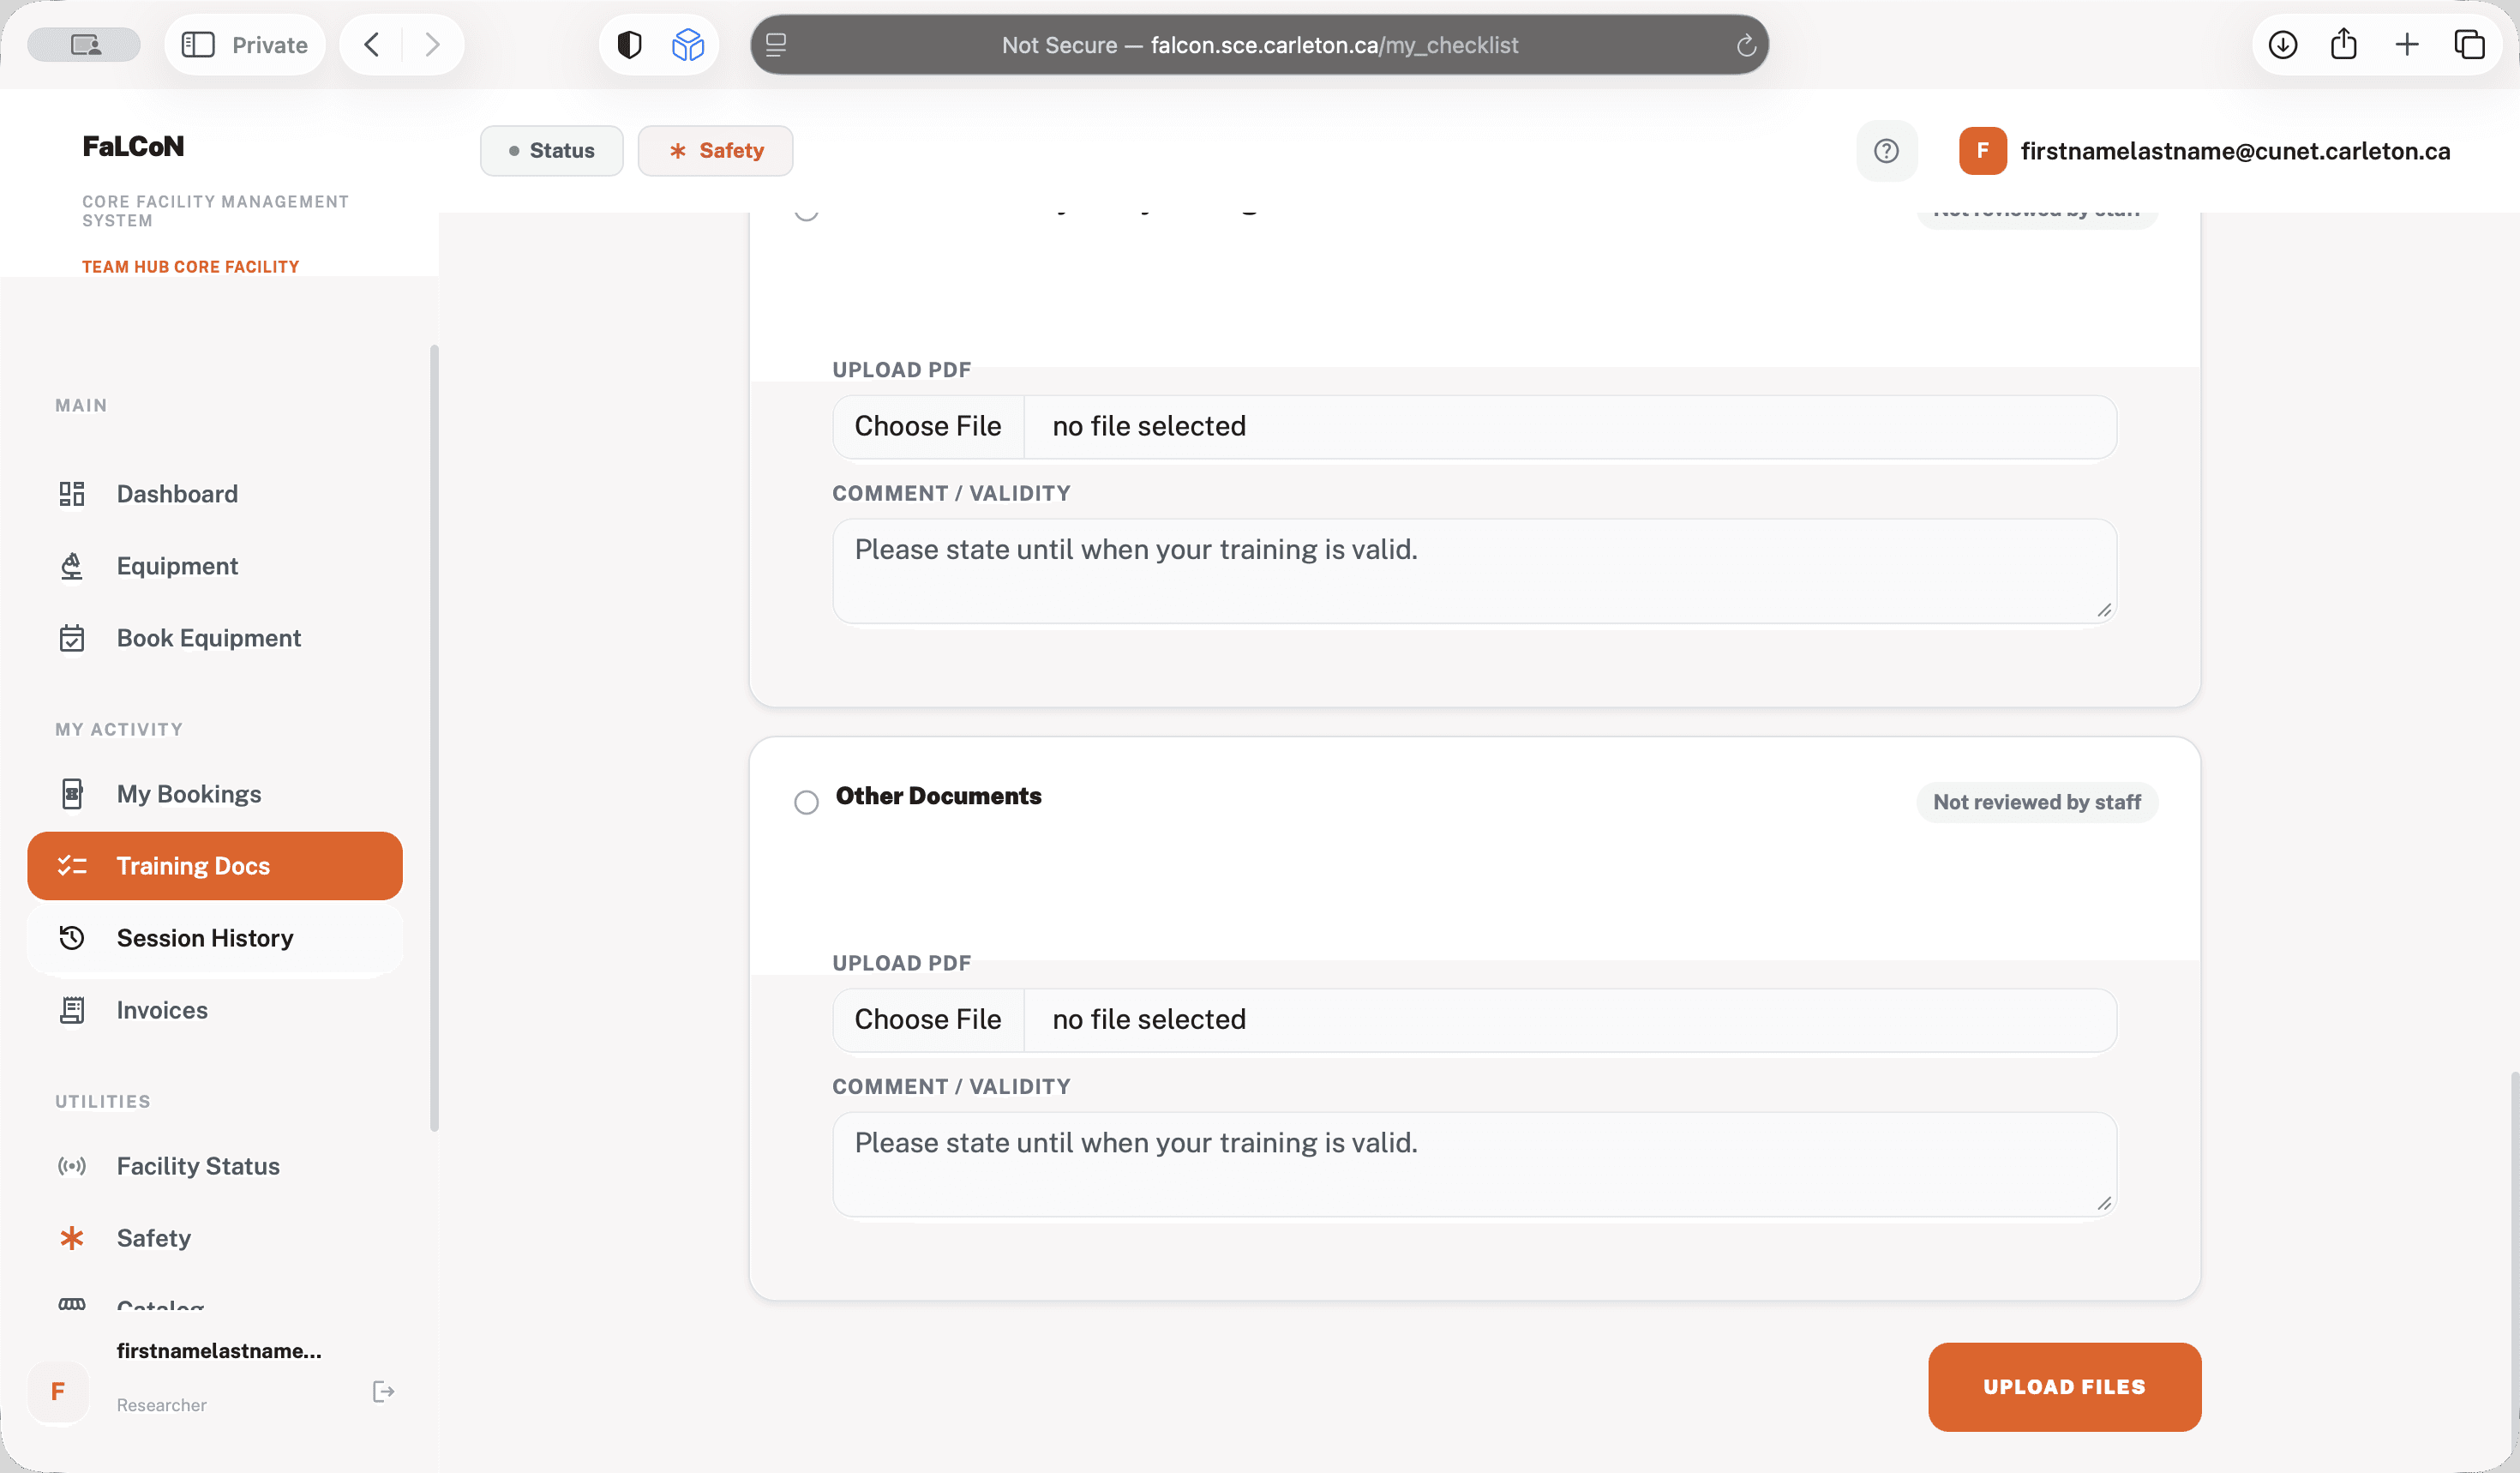The height and width of the screenshot is (1473, 2520).
Task: Click the orange Safety asterisk in sidebar
Action: coord(72,1238)
